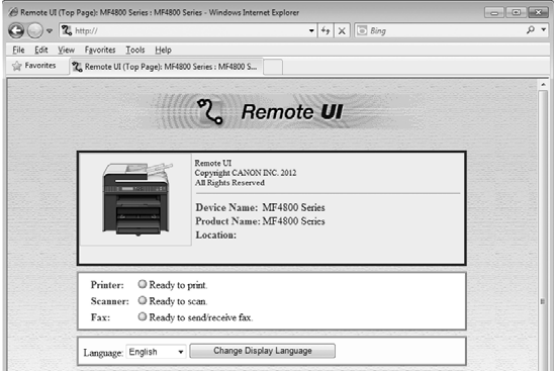Minimize the Internet Explorer window
This screenshot has width=560, height=378.
pyautogui.click(x=494, y=13)
